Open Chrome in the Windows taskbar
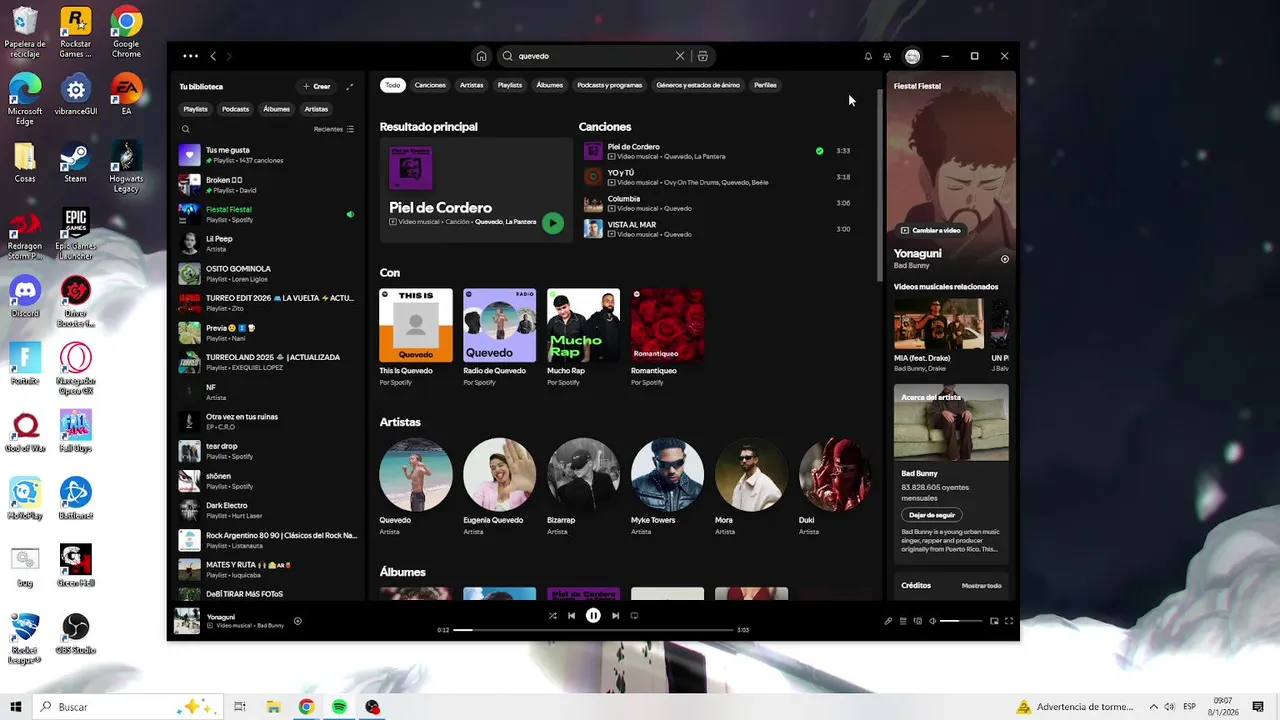Image resolution: width=1280 pixels, height=720 pixels. click(x=306, y=707)
